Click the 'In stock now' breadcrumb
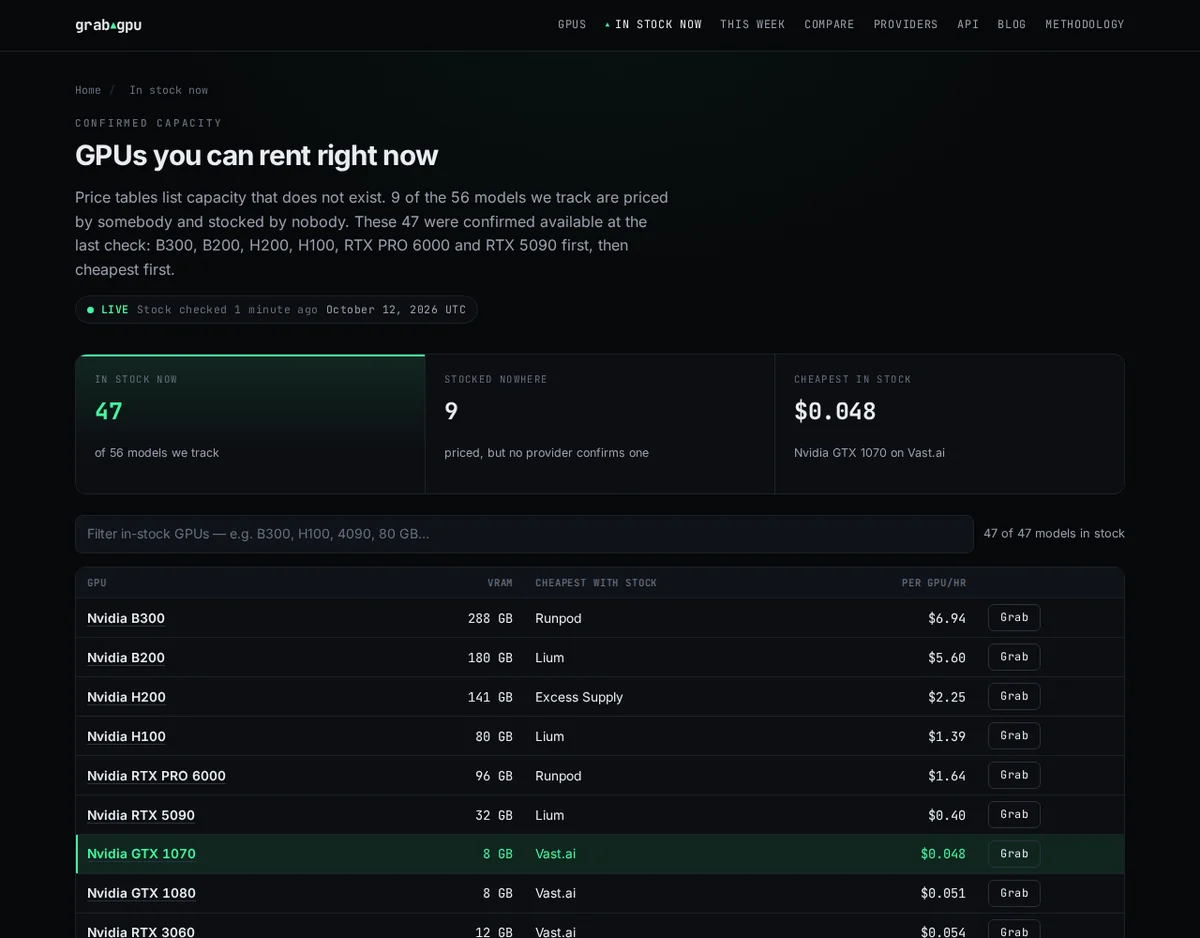This screenshot has width=1200, height=938. pyautogui.click(x=169, y=90)
